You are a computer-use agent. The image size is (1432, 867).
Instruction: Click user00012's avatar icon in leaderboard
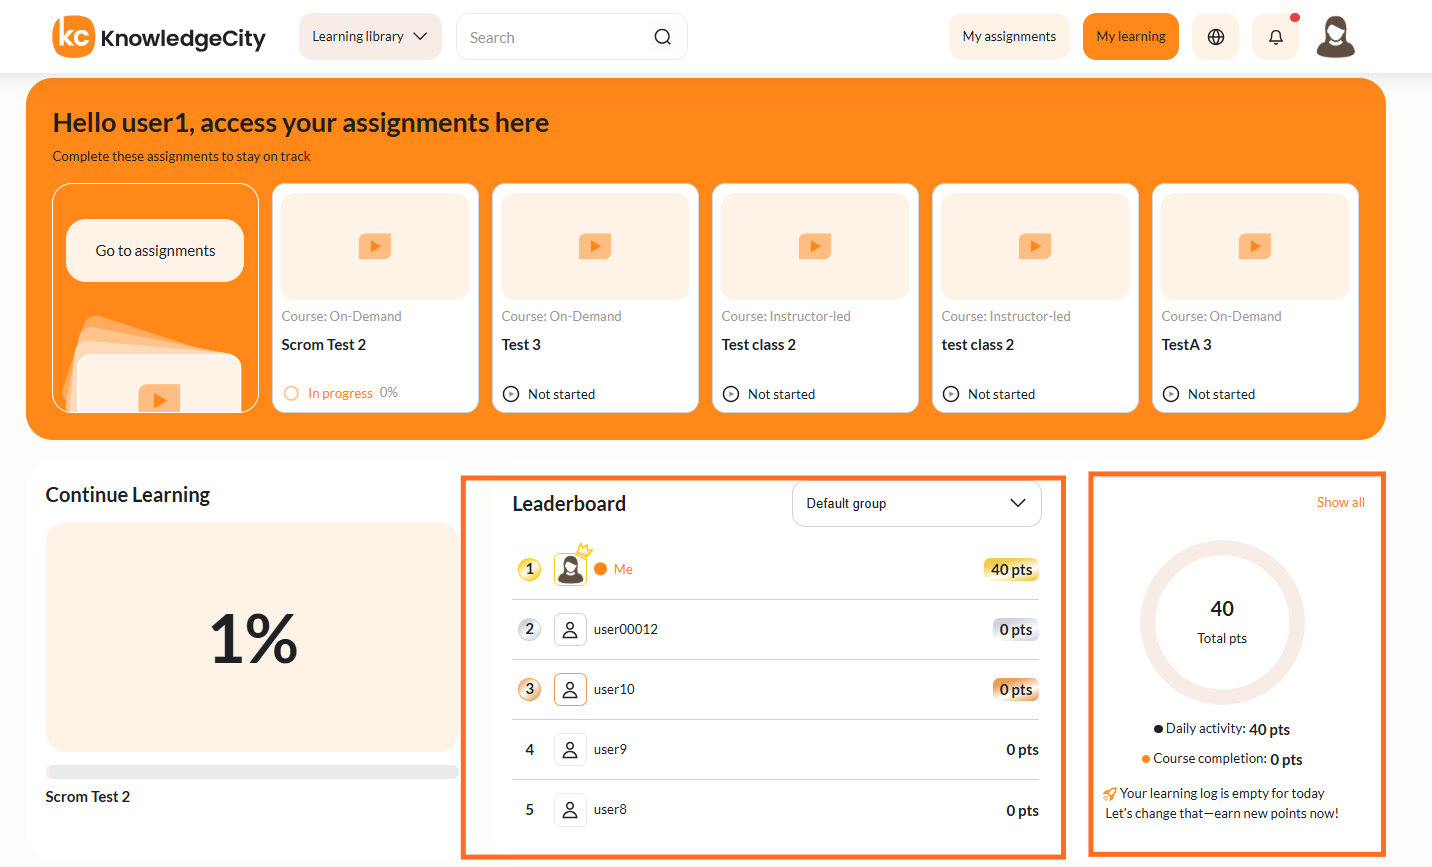(x=570, y=629)
